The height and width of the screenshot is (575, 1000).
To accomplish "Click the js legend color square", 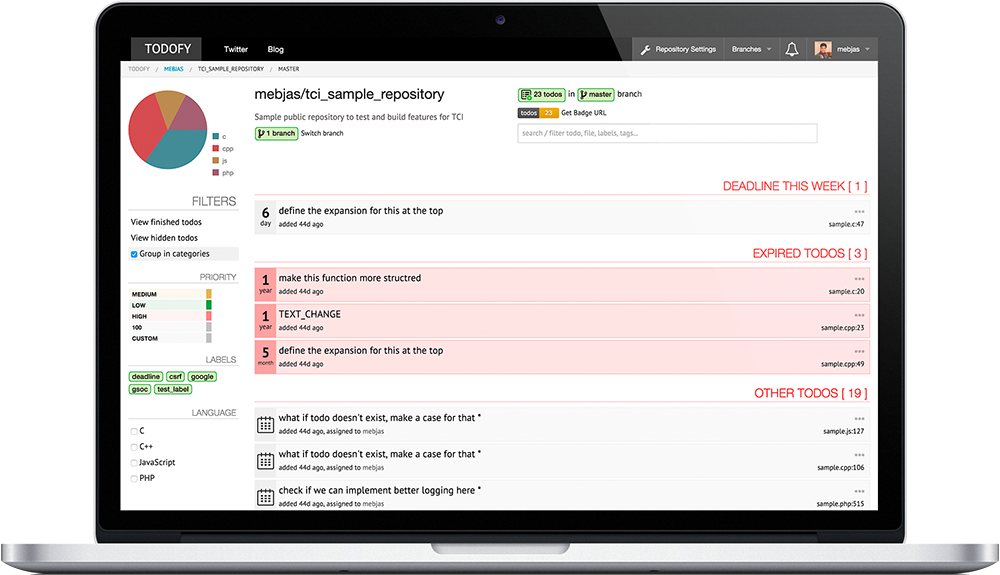I will coord(216,161).
